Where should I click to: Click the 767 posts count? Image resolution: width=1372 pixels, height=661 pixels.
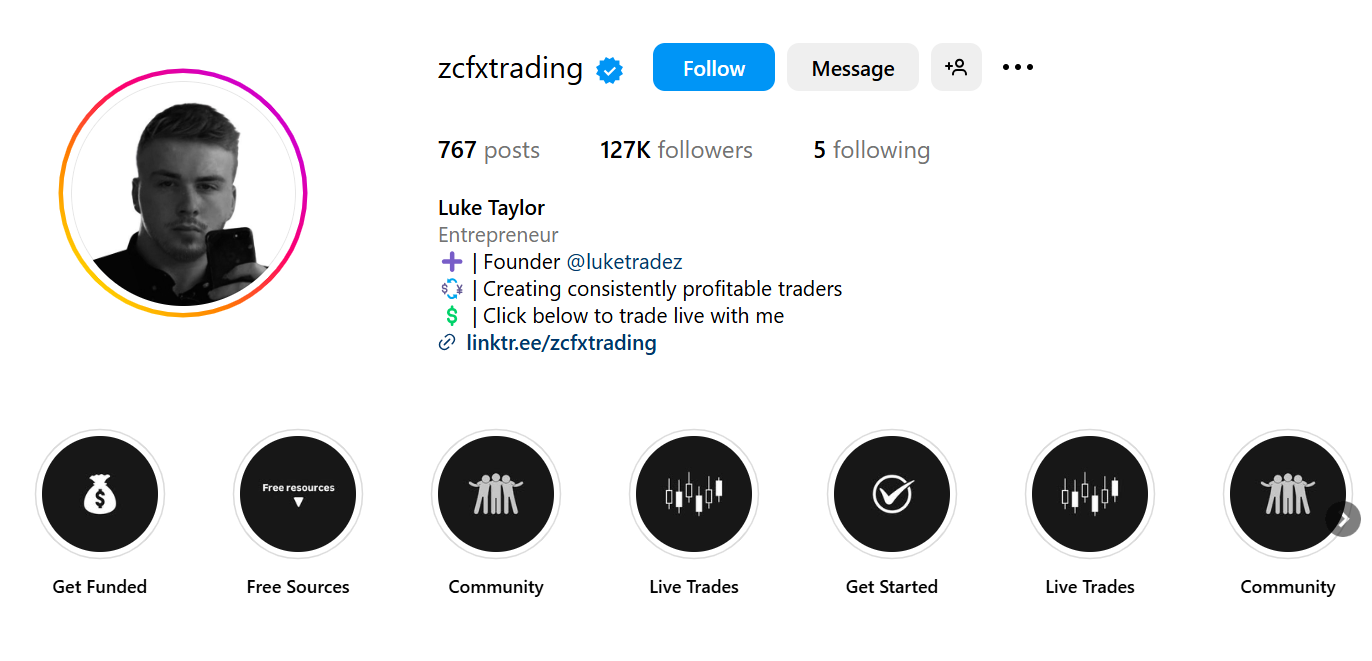coord(489,149)
